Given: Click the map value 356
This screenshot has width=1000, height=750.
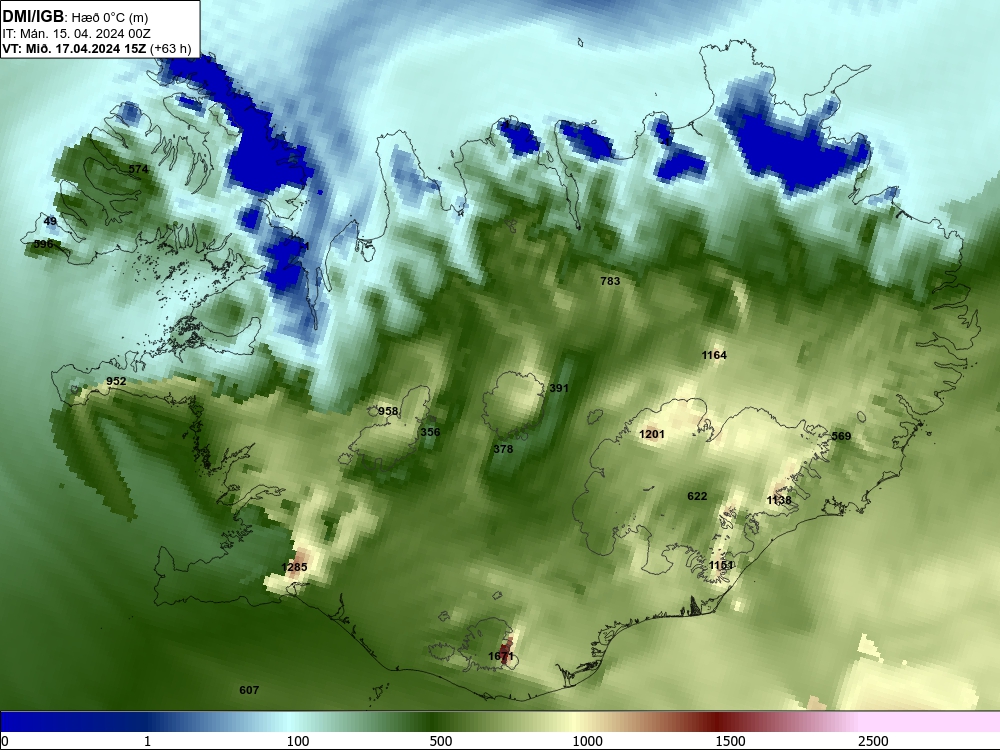Looking at the screenshot, I should pos(430,432).
